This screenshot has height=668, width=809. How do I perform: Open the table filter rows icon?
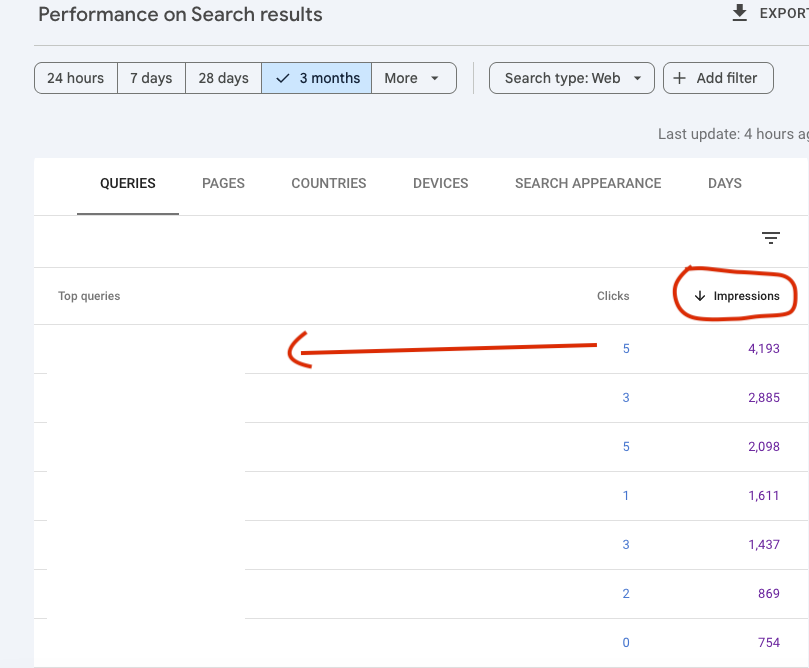coord(770,238)
